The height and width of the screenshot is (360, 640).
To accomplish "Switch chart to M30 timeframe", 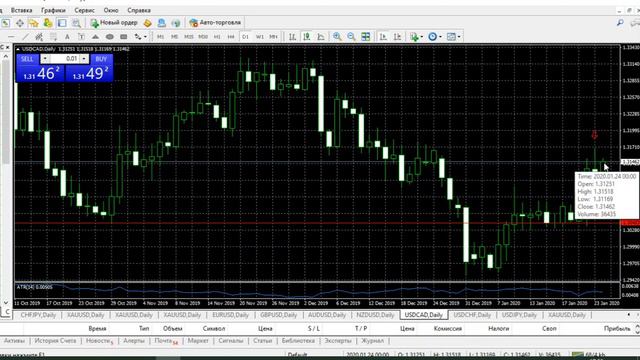I will click(203, 37).
